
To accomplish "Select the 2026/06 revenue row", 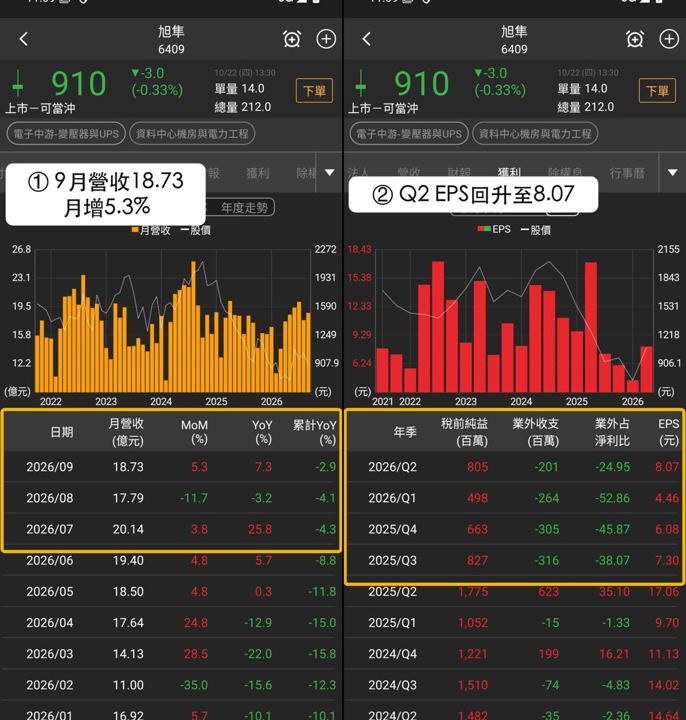I will (x=171, y=560).
